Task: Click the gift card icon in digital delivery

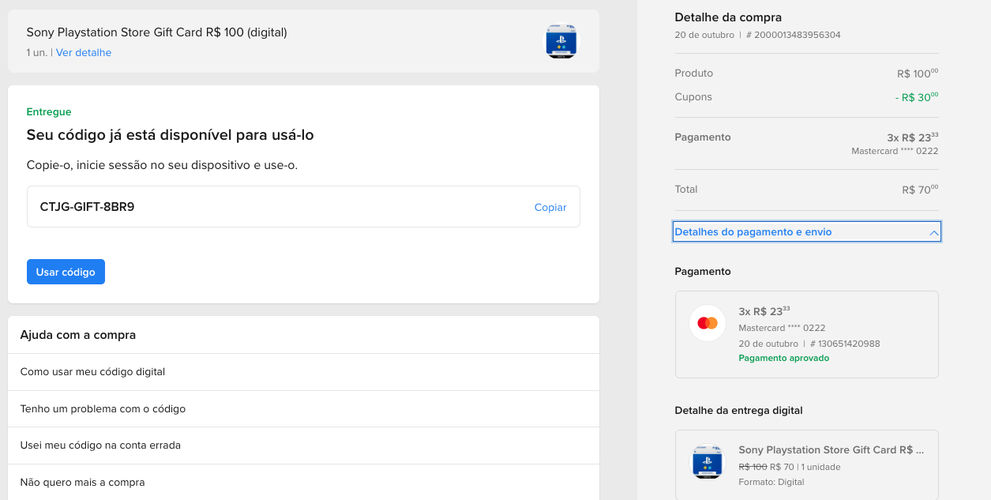Action: pyautogui.click(x=707, y=461)
